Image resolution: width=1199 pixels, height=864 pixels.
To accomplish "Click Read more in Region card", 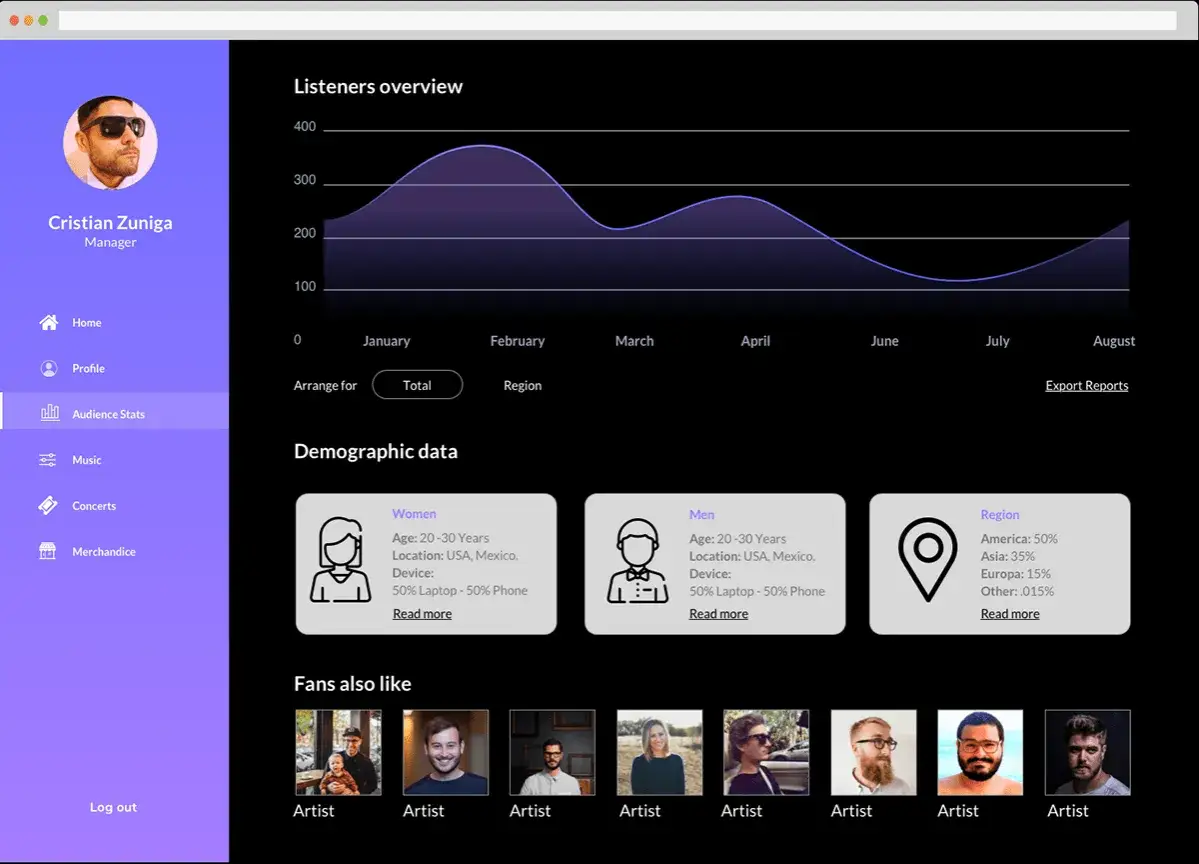I will (x=1010, y=614).
